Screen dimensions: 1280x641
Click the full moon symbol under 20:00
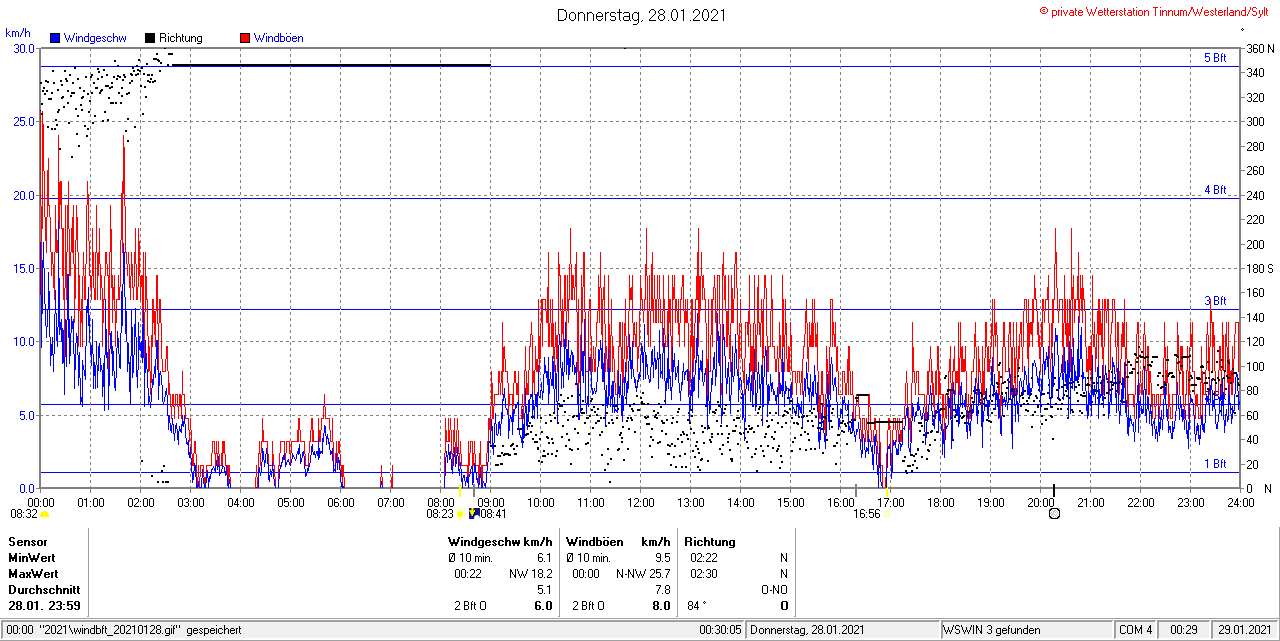(1054, 514)
